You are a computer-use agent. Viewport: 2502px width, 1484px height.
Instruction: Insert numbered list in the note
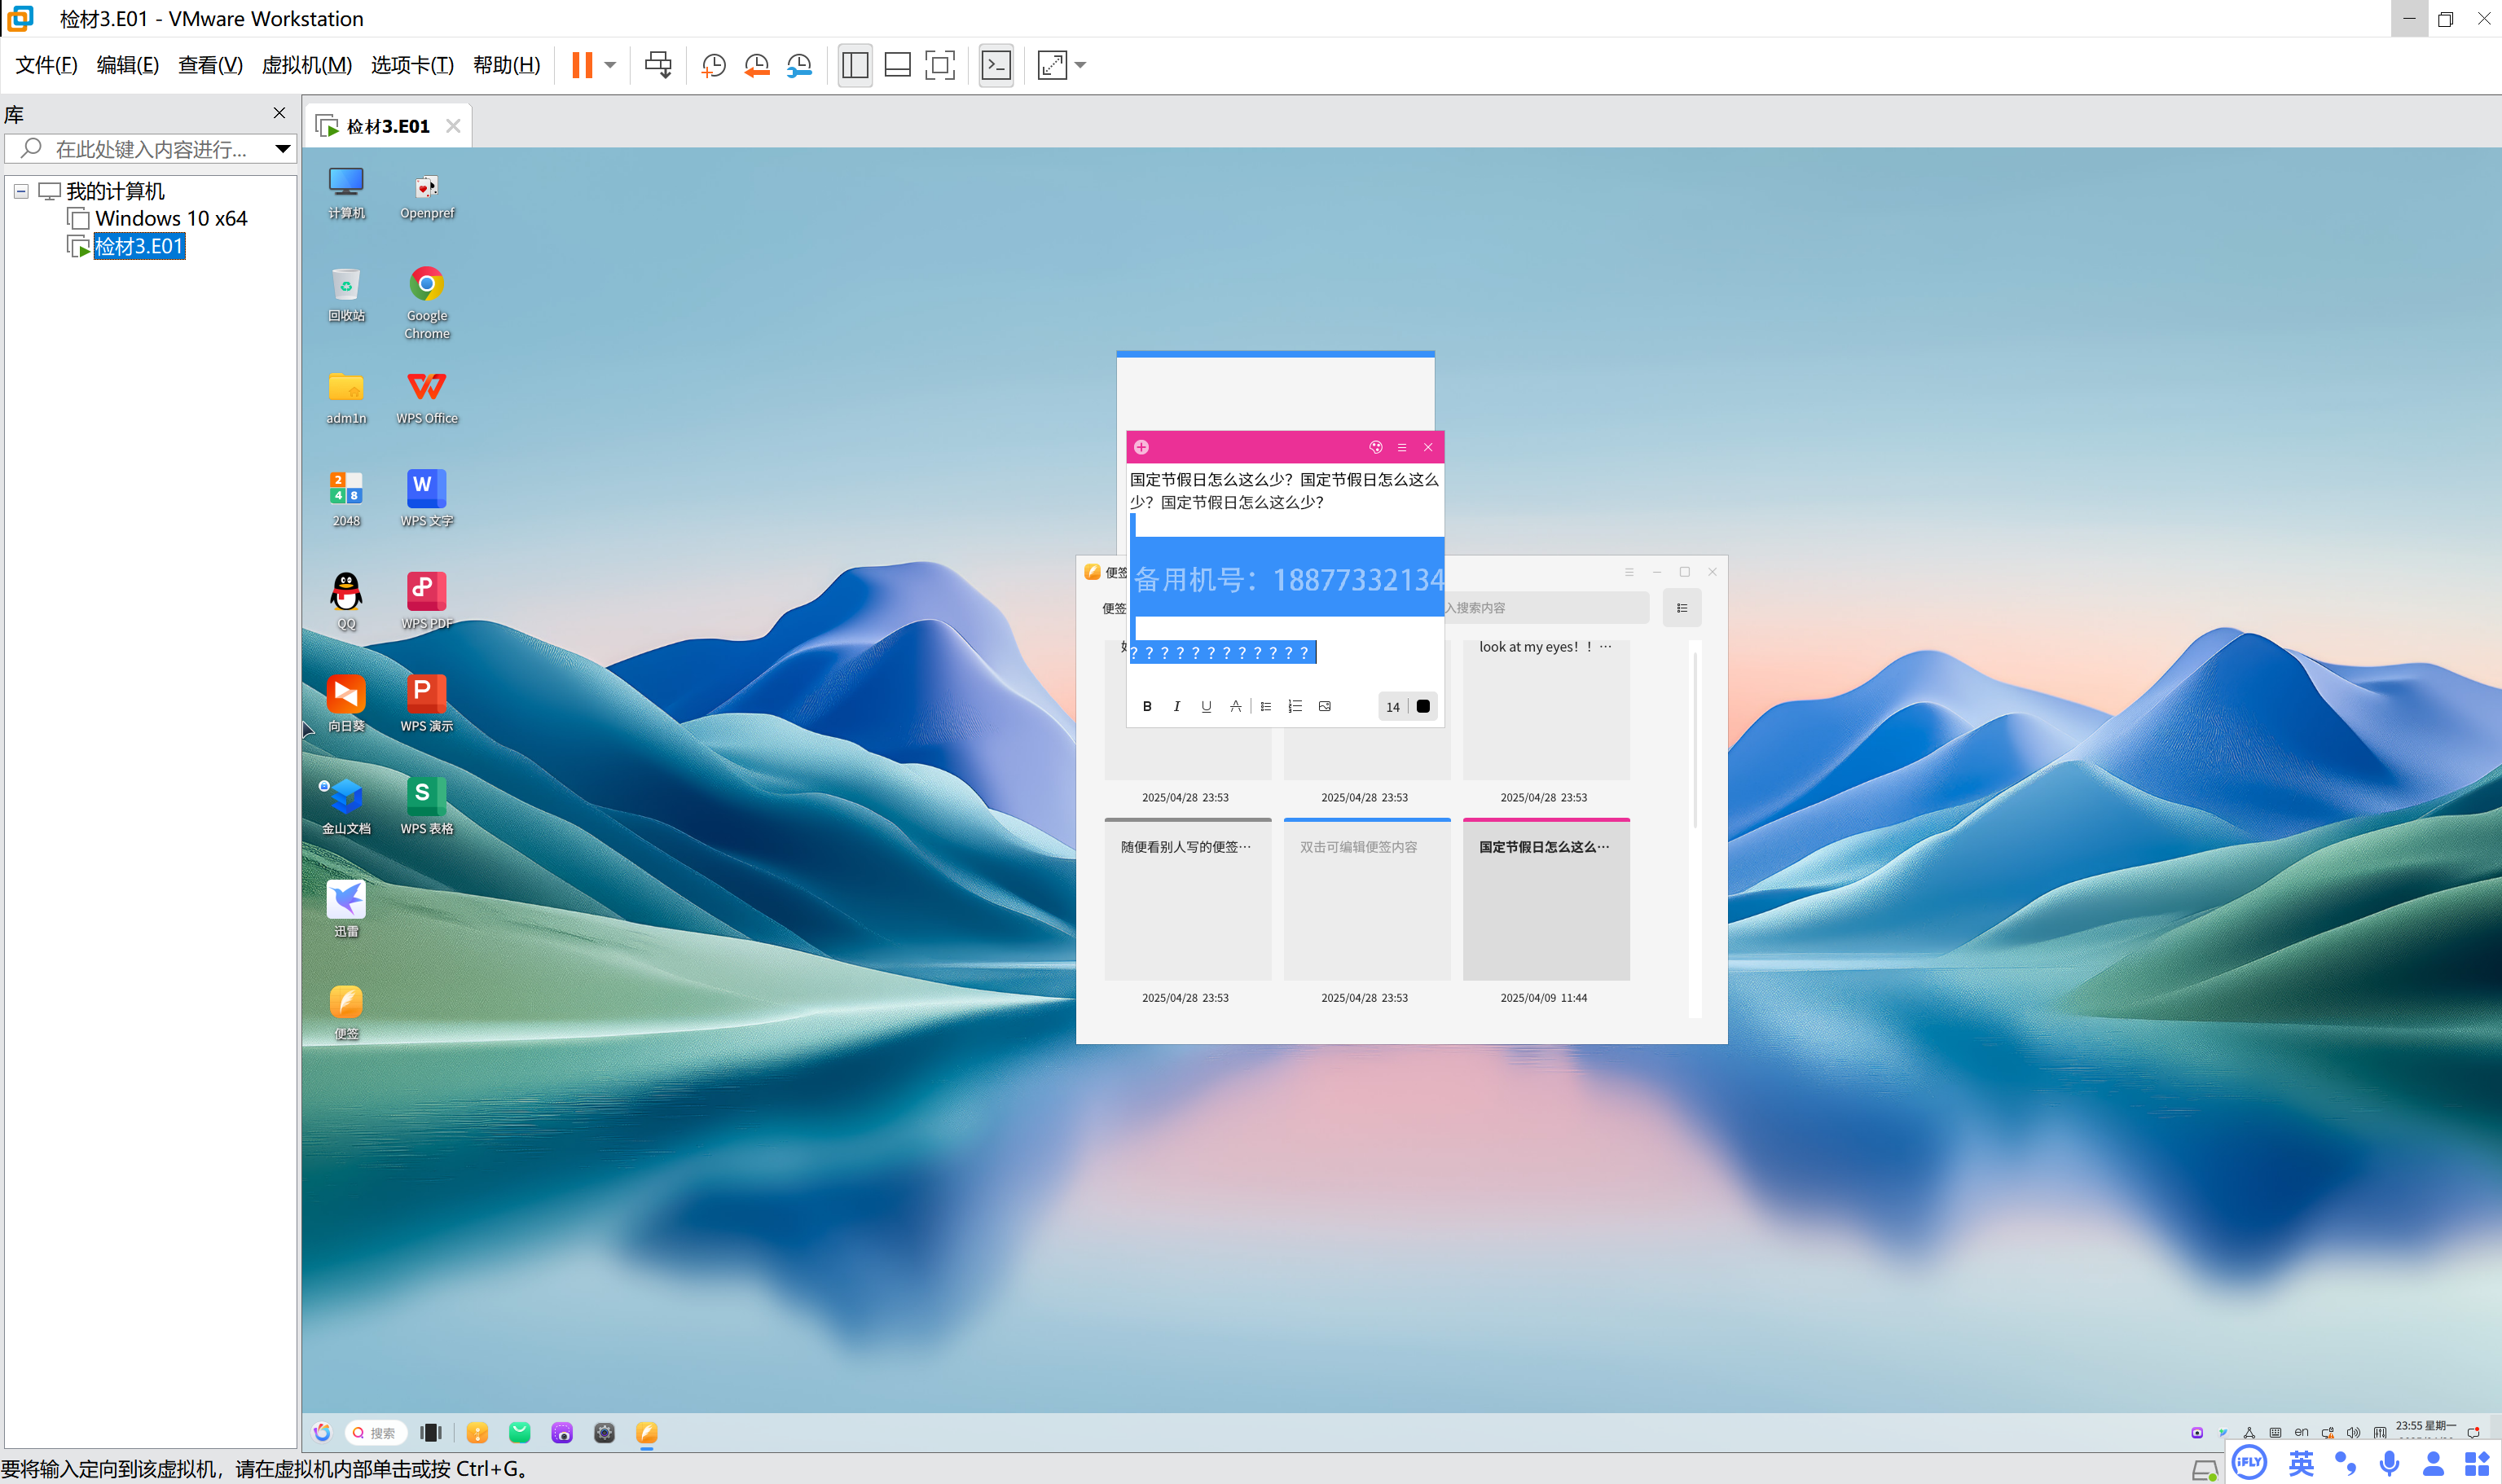[x=1295, y=706]
